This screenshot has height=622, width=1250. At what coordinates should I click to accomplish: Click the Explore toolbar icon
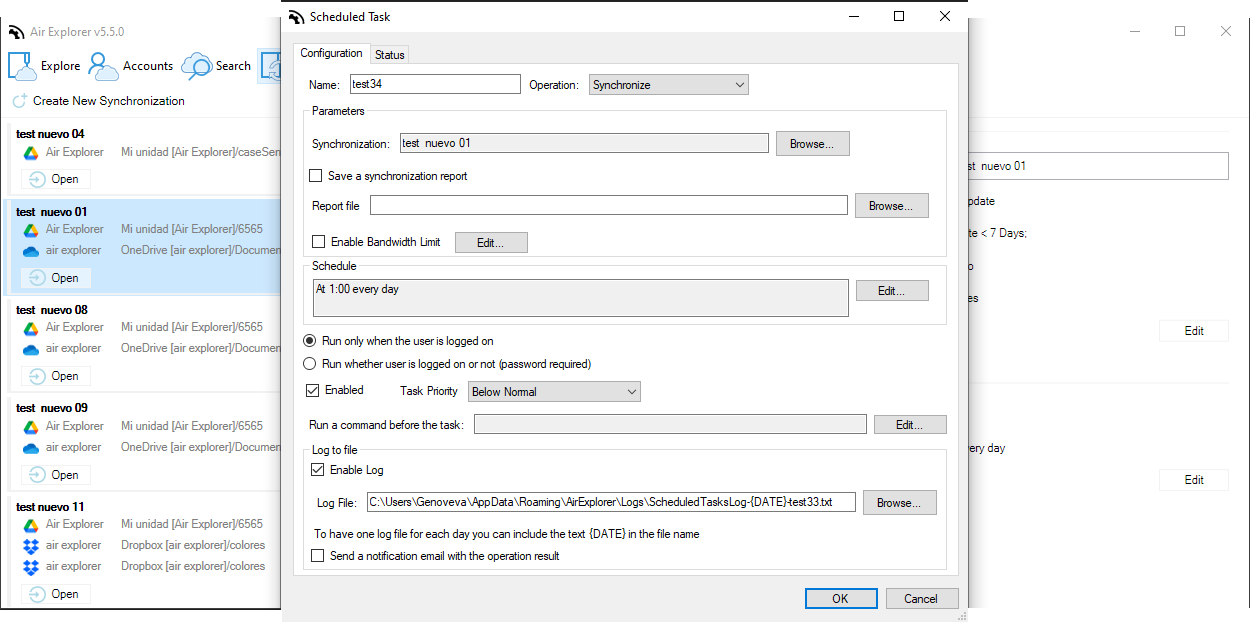pos(23,66)
